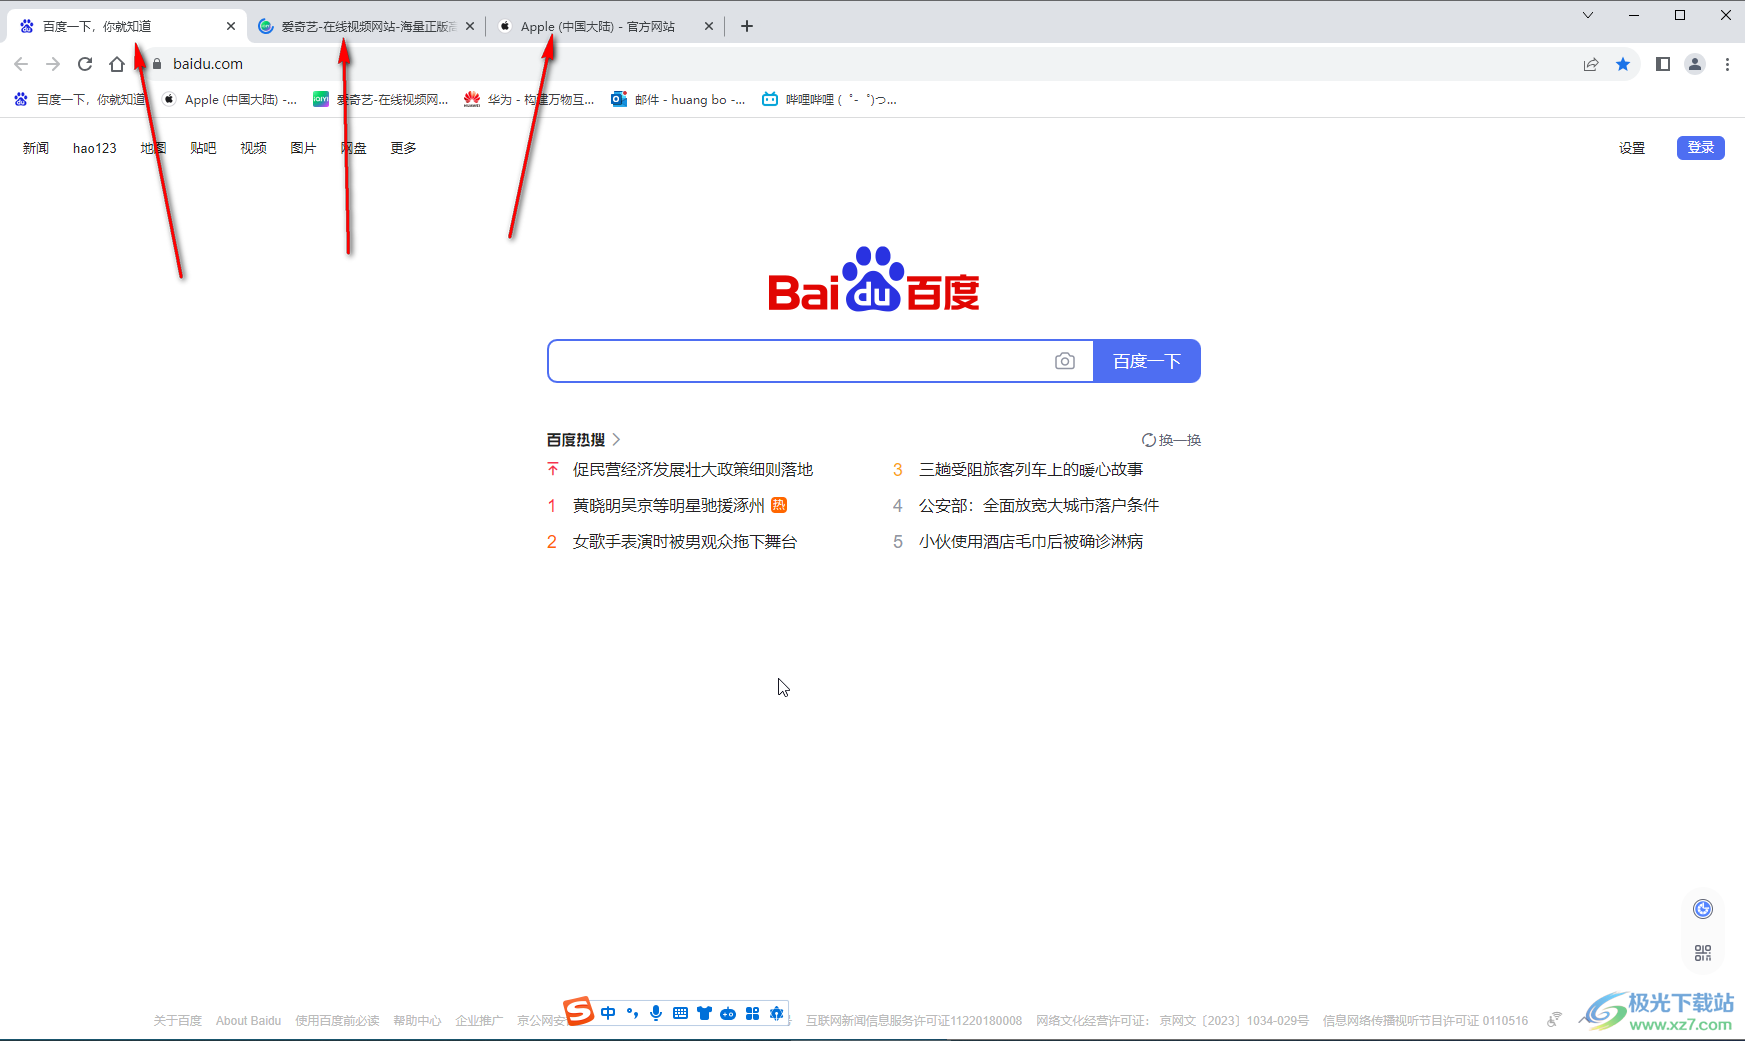Open a new tab with plus button
This screenshot has height=1041, width=1745.
pos(747,26)
